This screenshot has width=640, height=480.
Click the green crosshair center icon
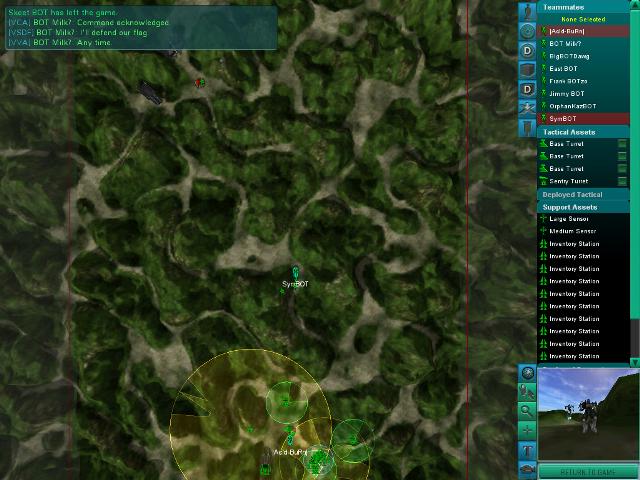coord(527,430)
